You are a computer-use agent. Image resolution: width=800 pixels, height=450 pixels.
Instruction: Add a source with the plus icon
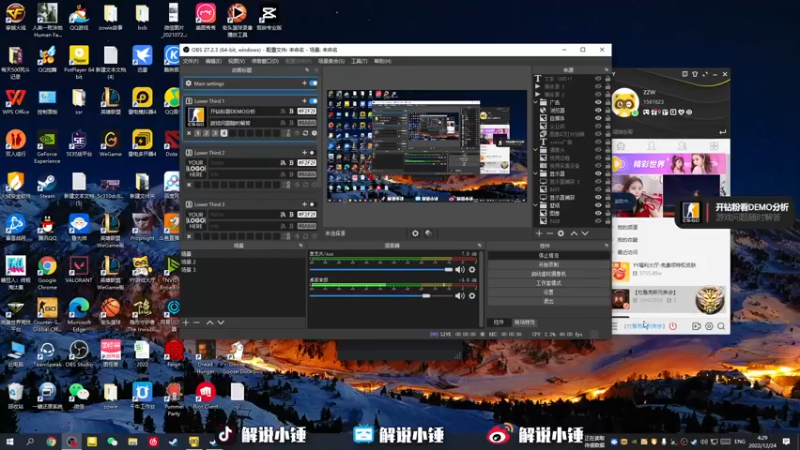(539, 233)
